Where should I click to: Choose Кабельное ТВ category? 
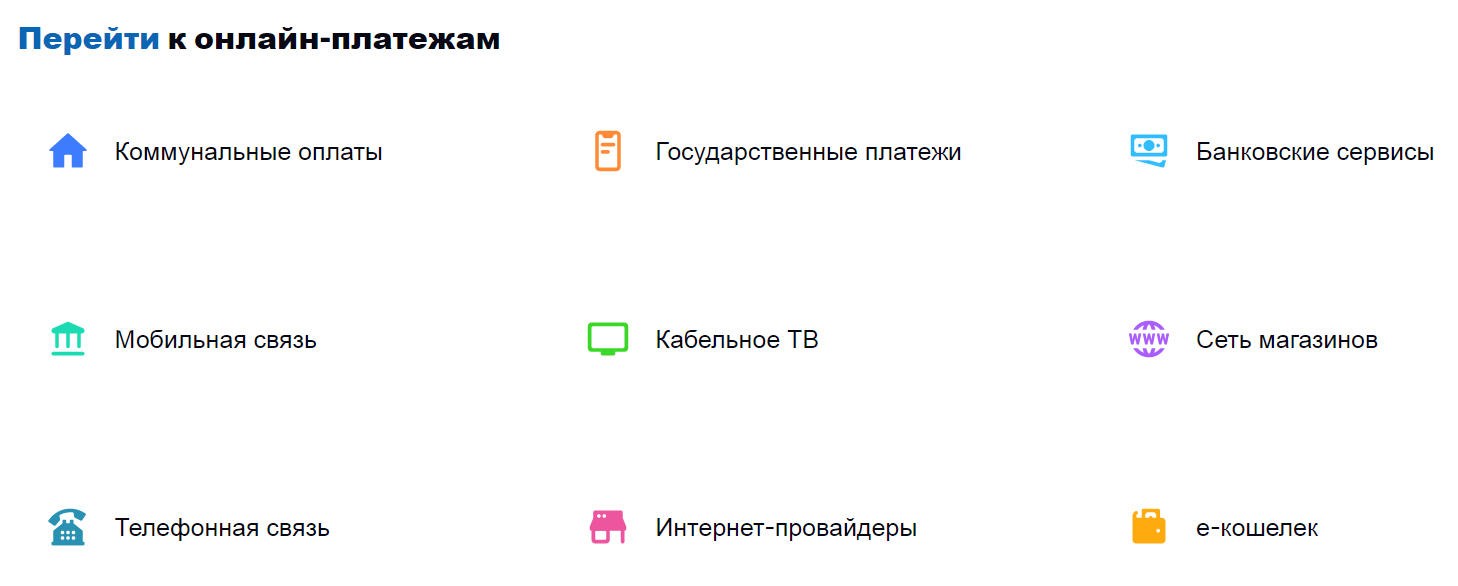click(x=737, y=340)
